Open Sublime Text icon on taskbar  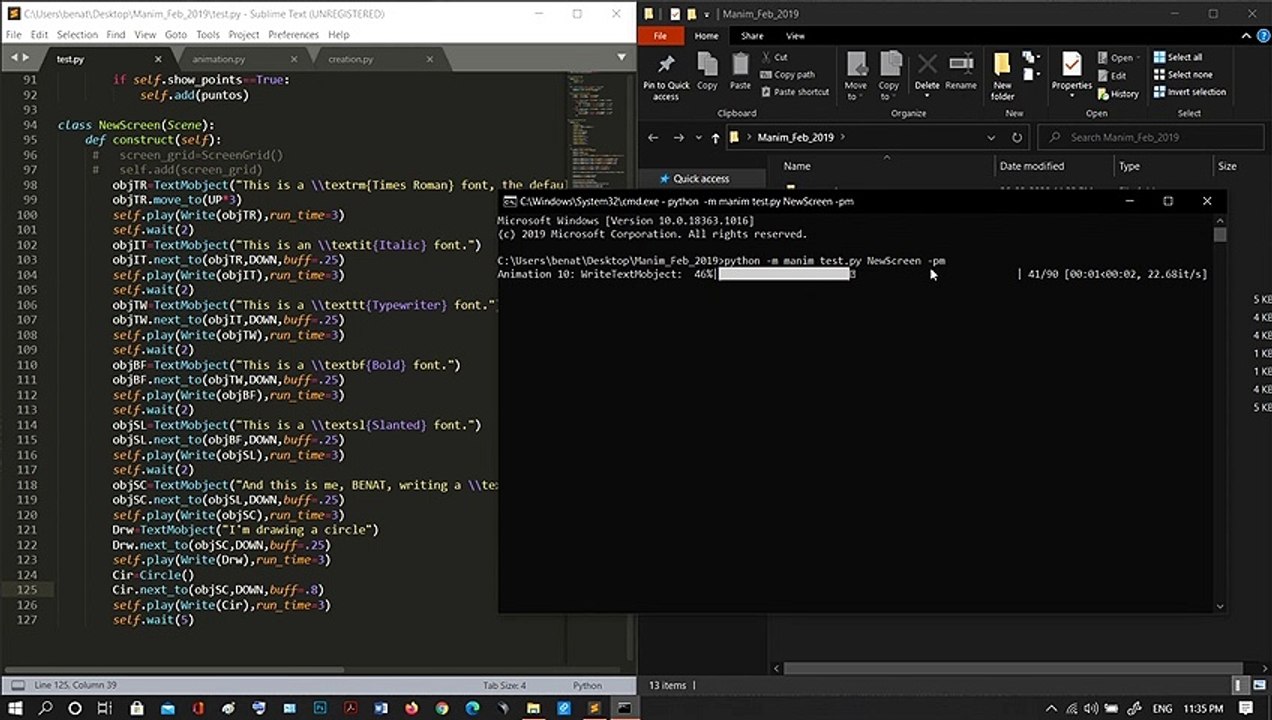594,708
